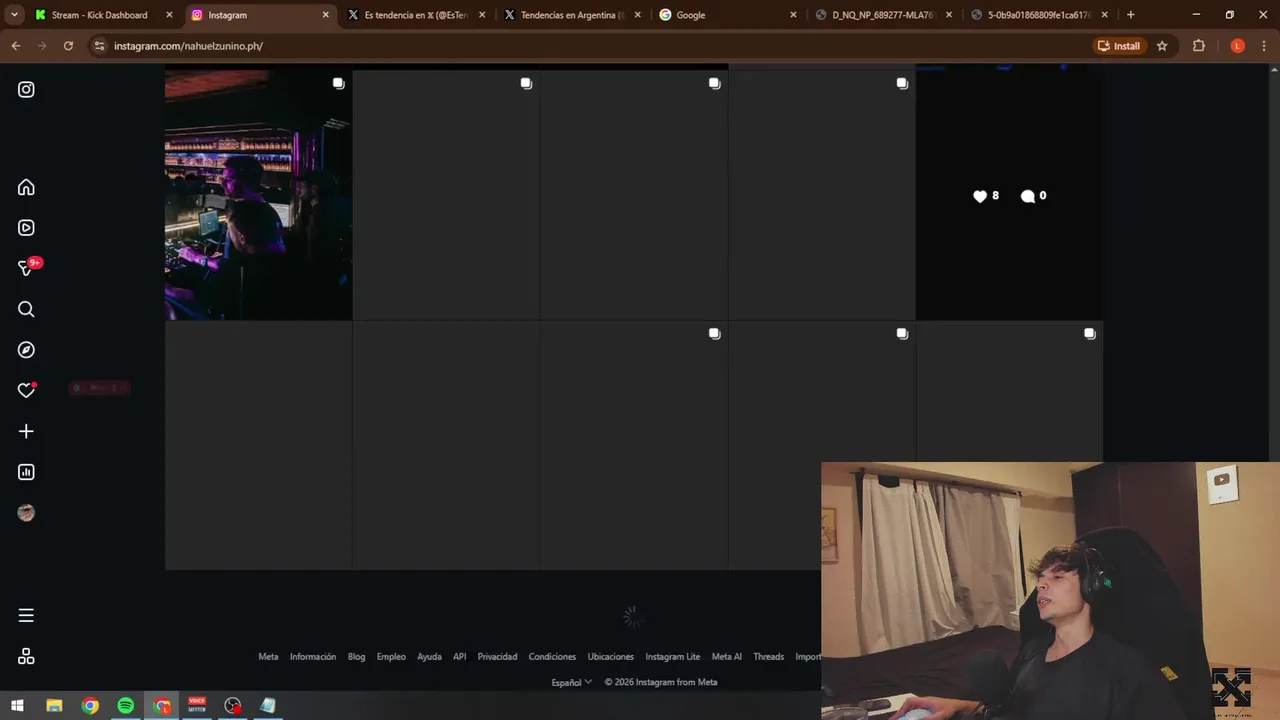
Task: Open the More hamburger menu
Action: 26,615
